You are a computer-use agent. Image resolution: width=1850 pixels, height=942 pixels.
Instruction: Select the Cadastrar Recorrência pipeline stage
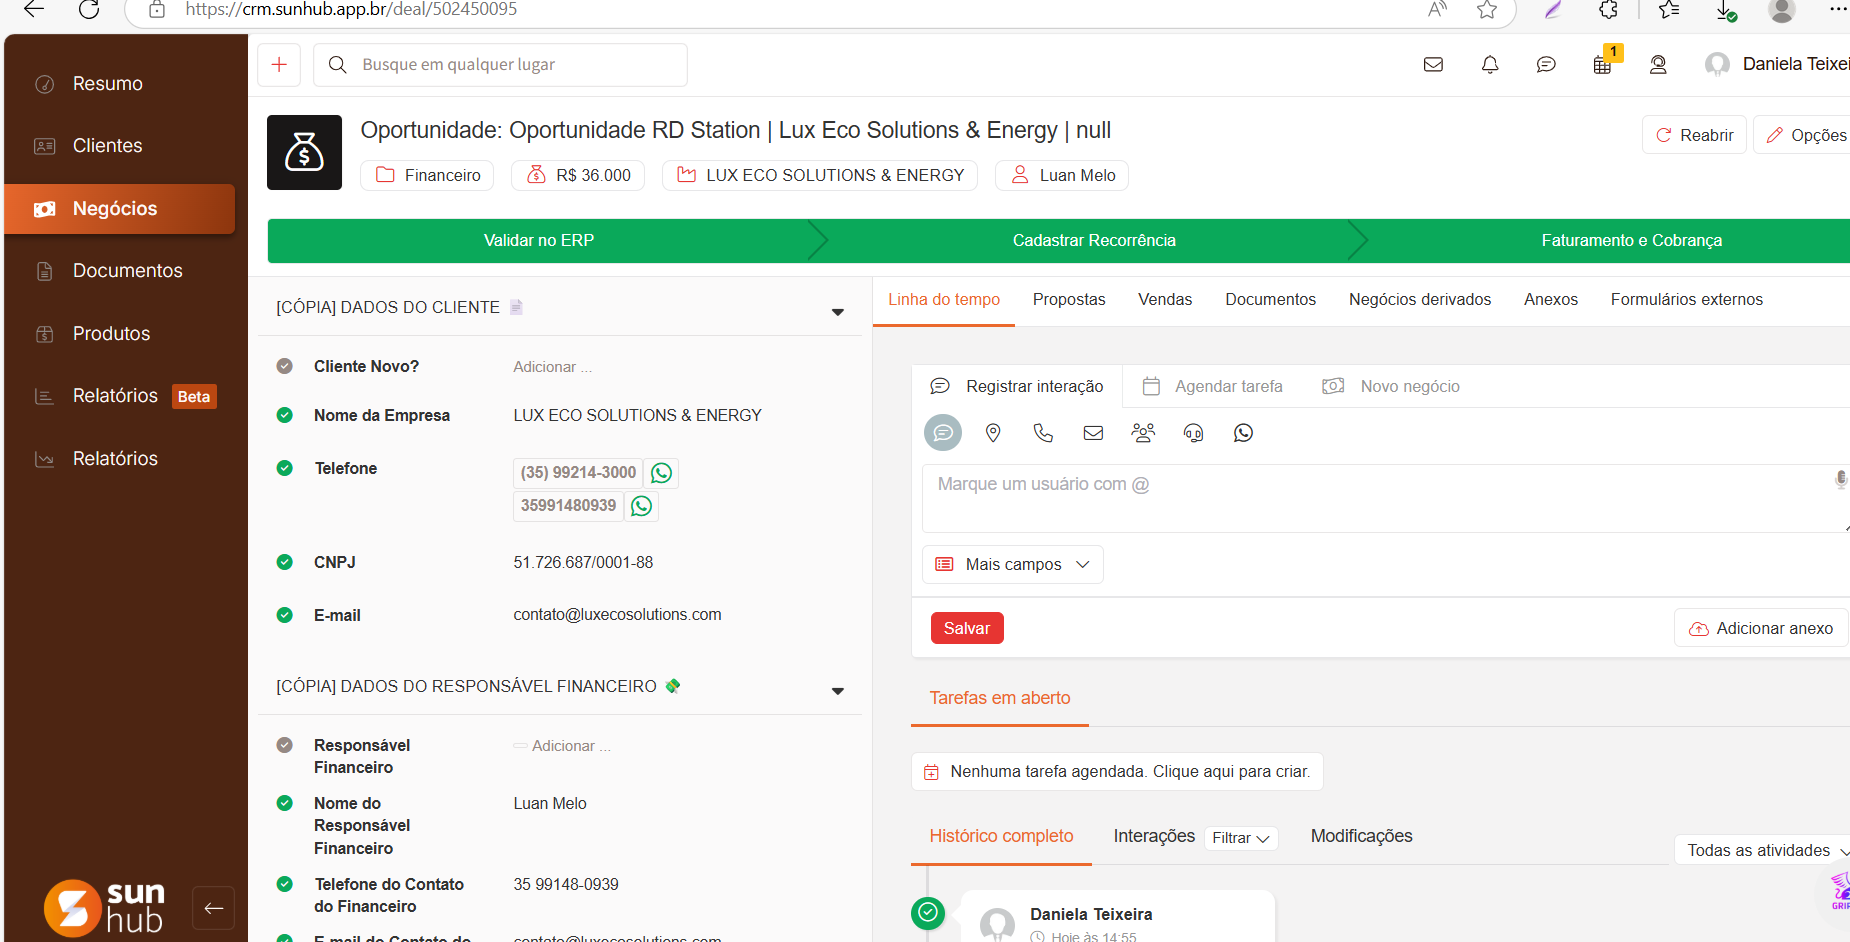[x=1093, y=241]
